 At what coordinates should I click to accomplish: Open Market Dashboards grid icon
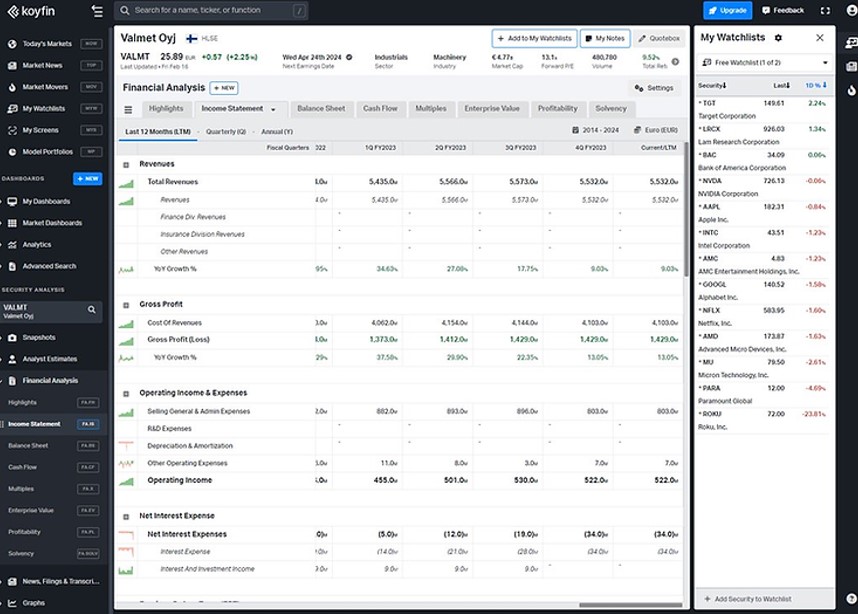[12, 223]
